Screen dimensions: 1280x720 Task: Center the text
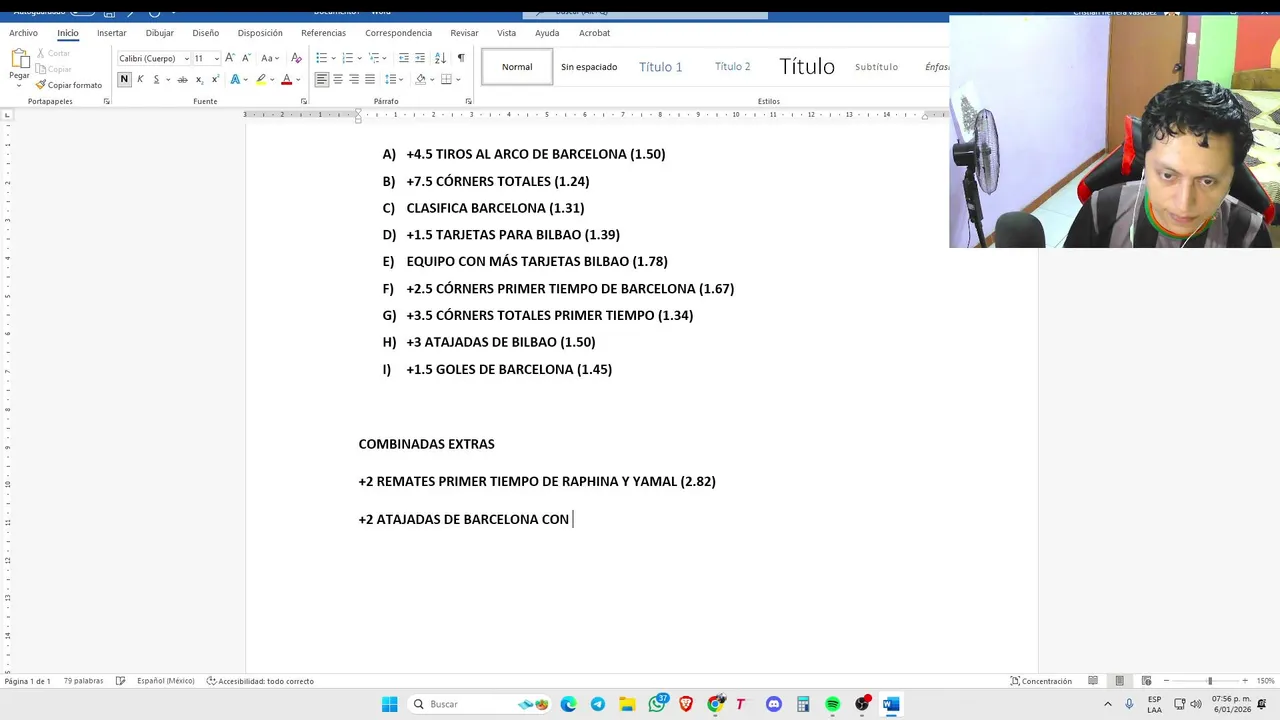[338, 79]
